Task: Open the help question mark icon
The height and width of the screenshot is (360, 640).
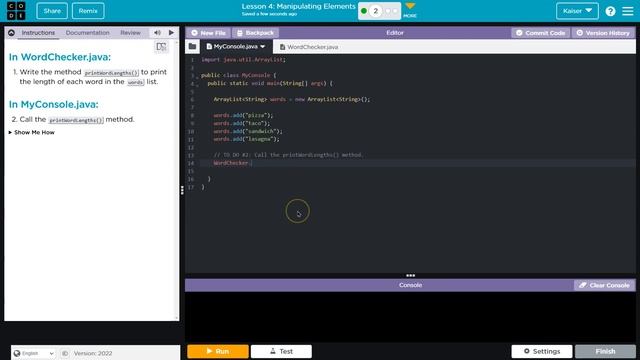Action: 610,11
